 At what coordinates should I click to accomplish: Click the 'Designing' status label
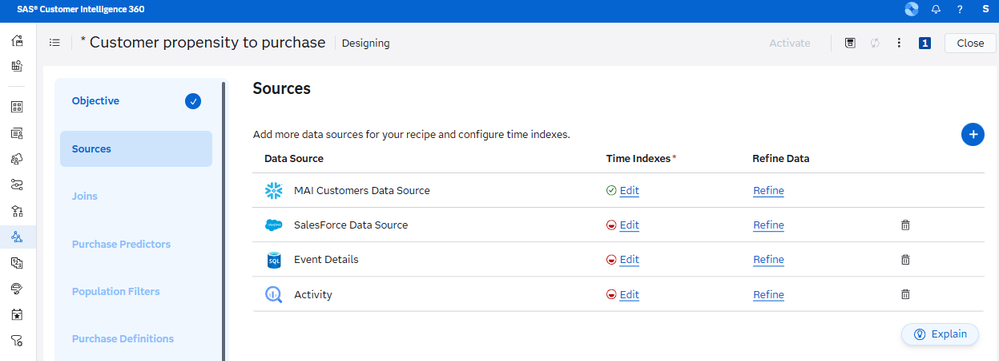(x=366, y=43)
